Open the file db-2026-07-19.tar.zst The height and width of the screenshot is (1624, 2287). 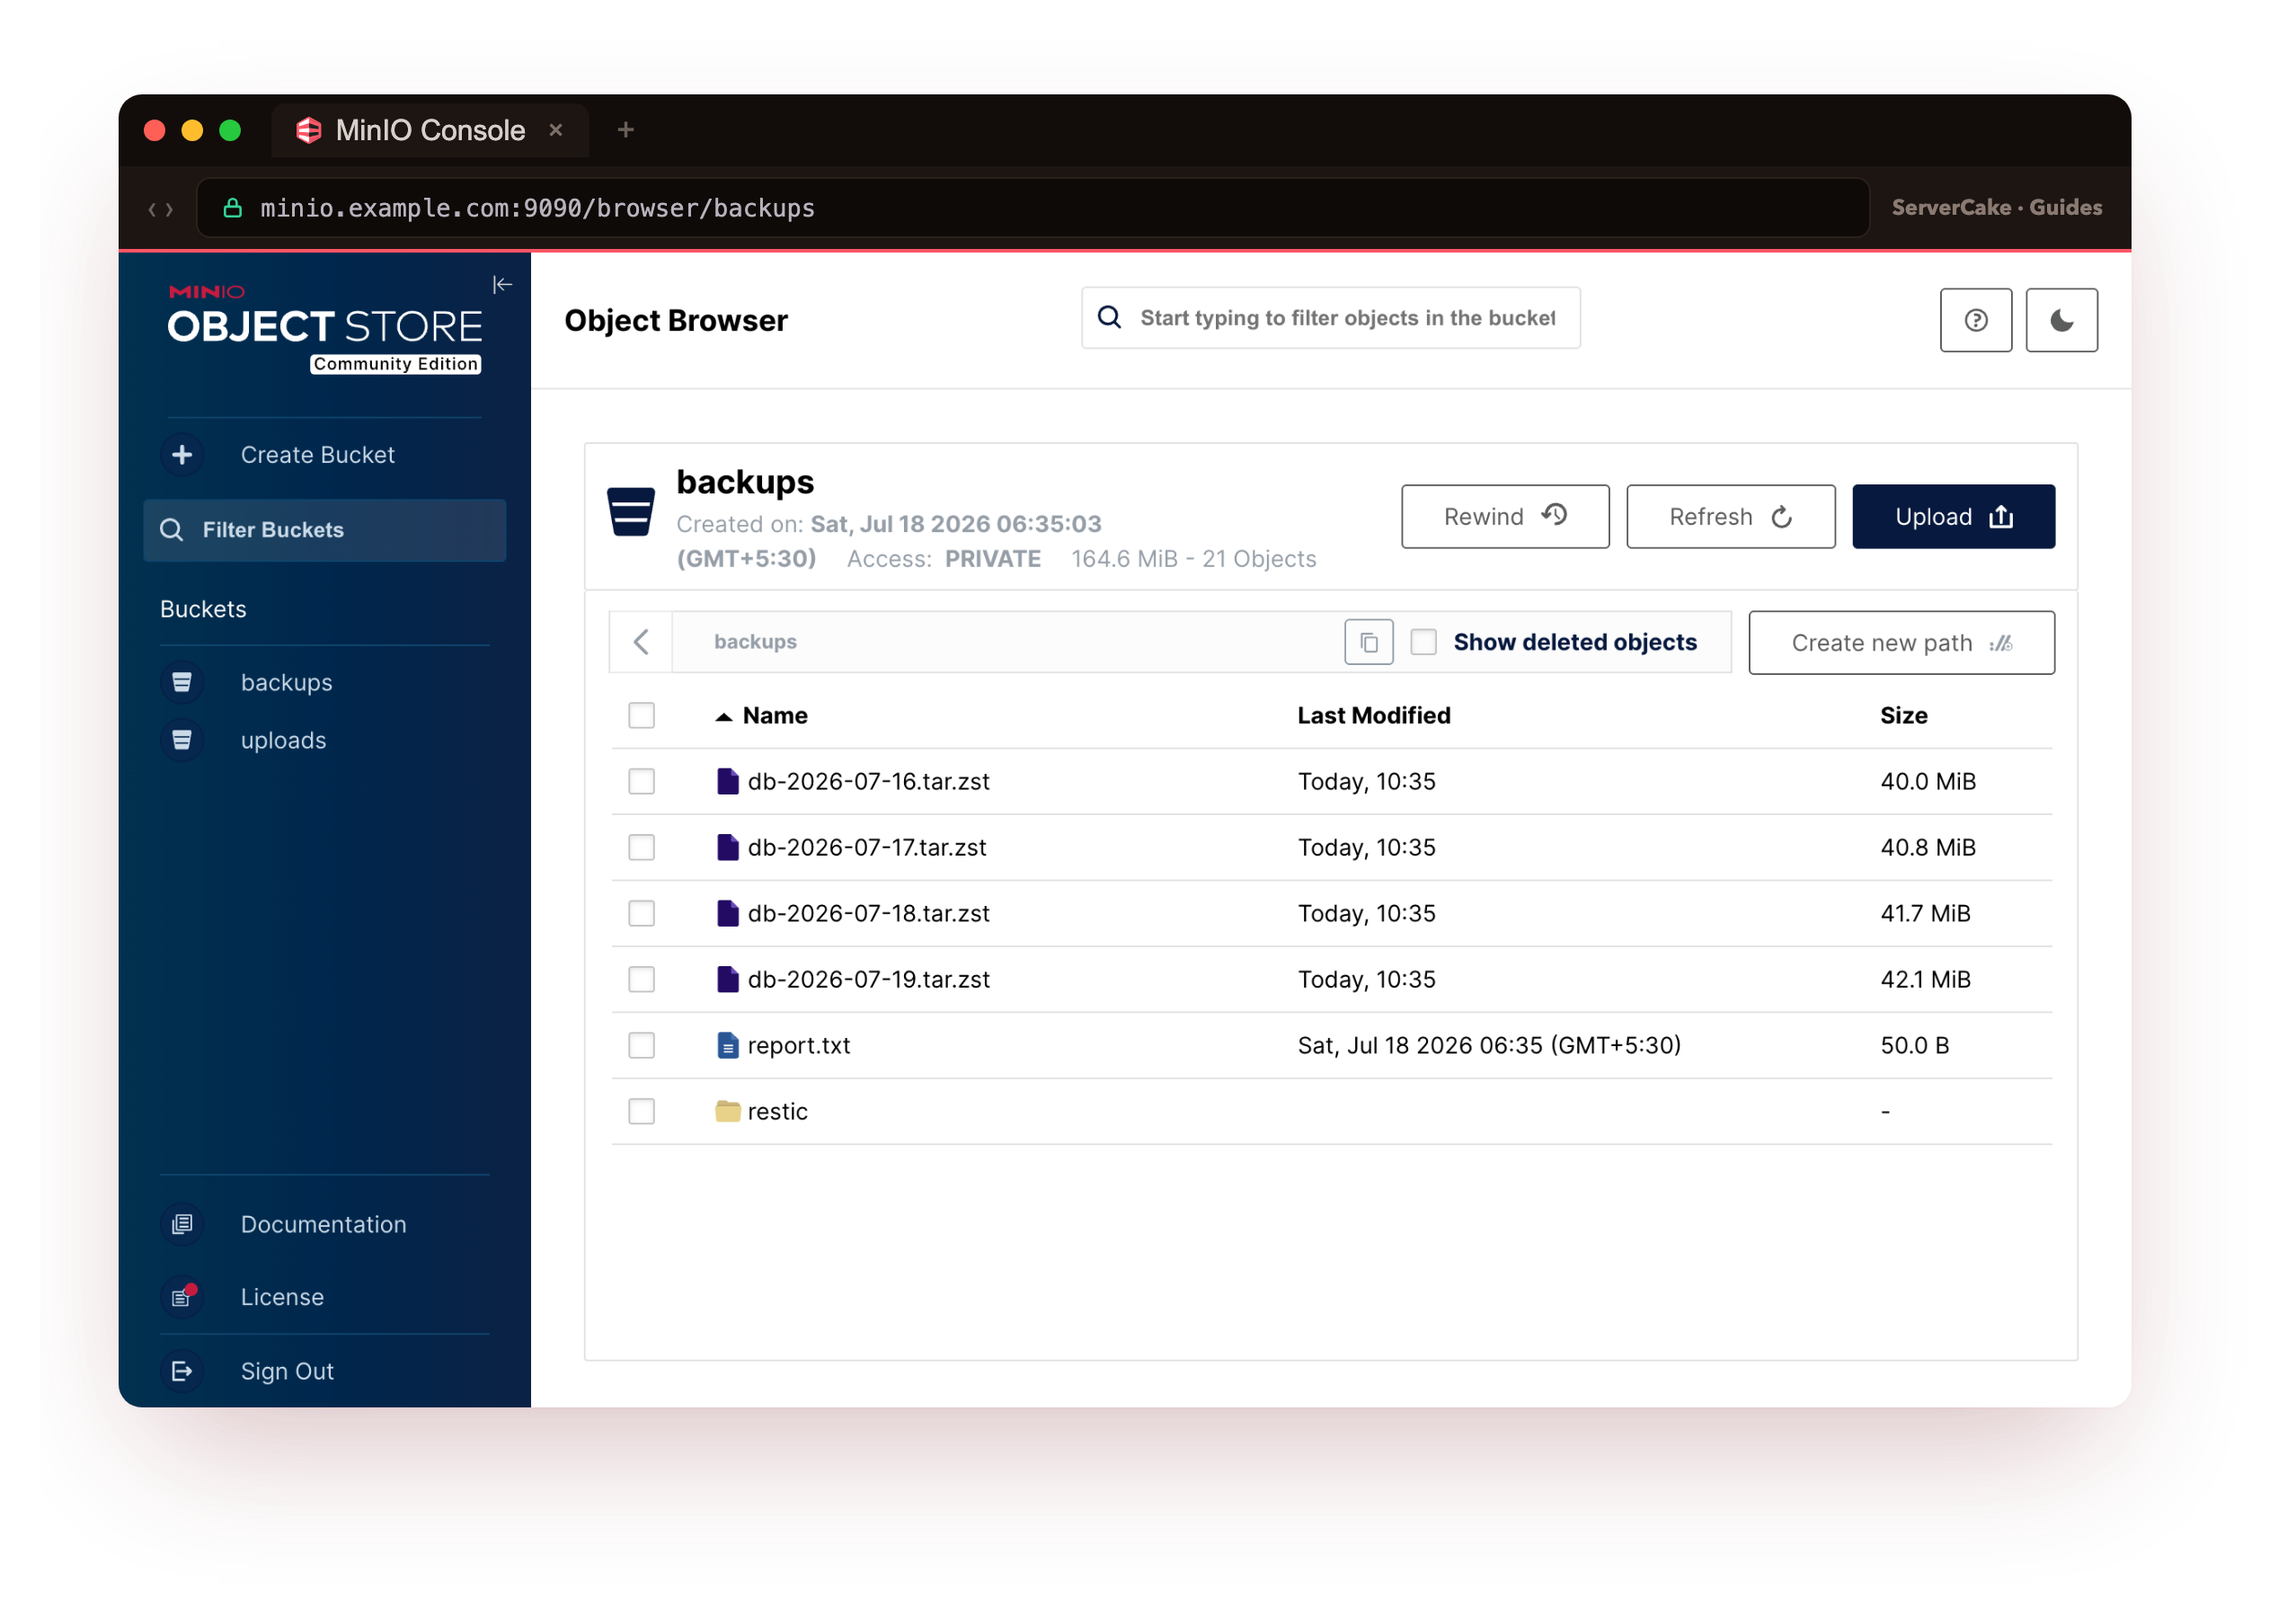[869, 980]
